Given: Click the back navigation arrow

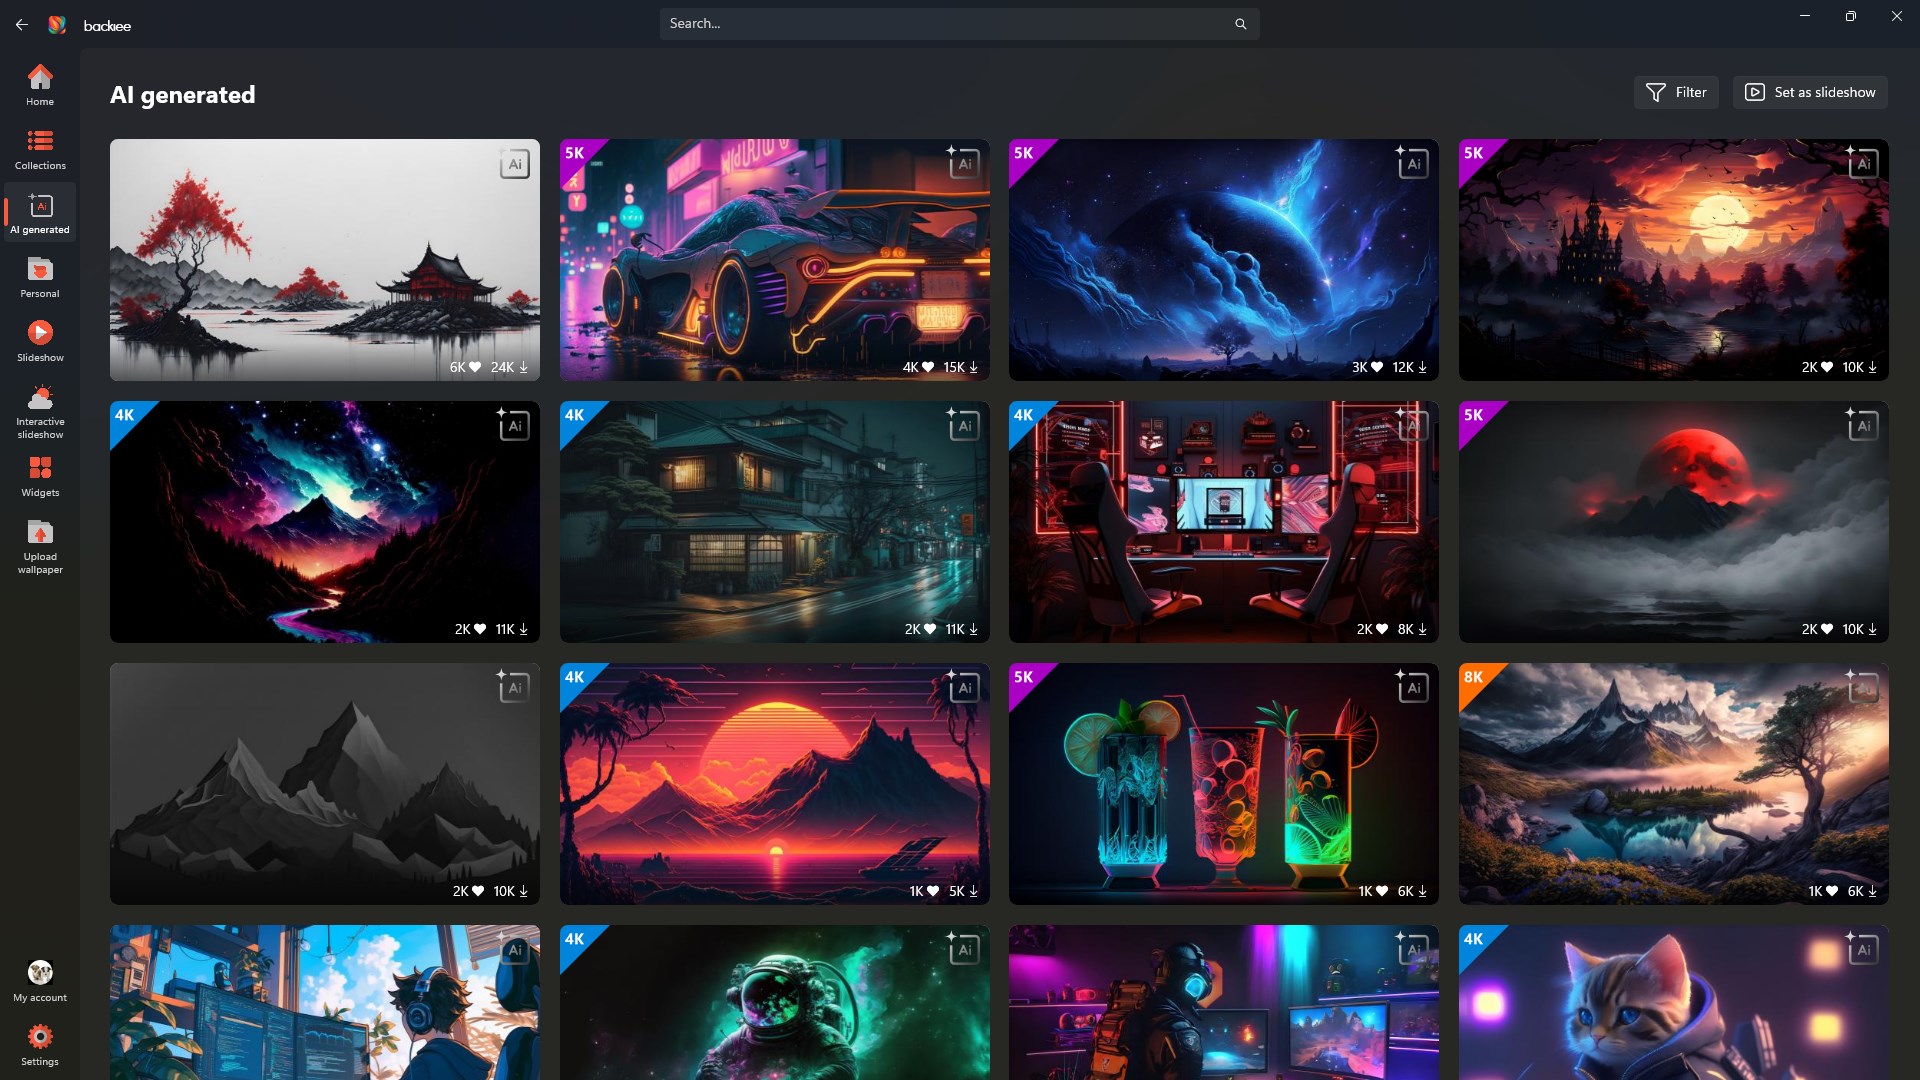Looking at the screenshot, I should coord(22,24).
